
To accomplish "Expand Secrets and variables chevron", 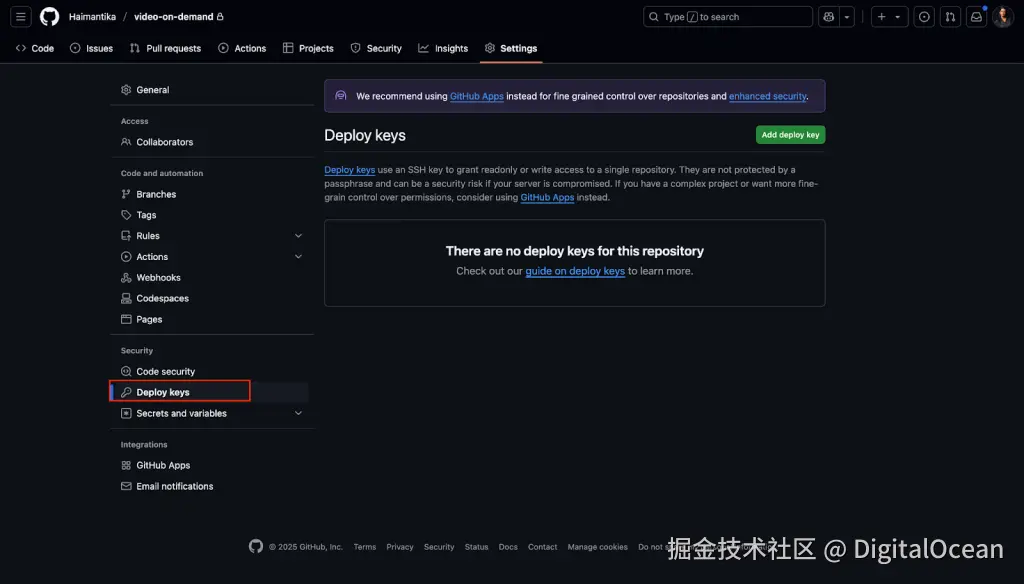I will (x=298, y=414).
